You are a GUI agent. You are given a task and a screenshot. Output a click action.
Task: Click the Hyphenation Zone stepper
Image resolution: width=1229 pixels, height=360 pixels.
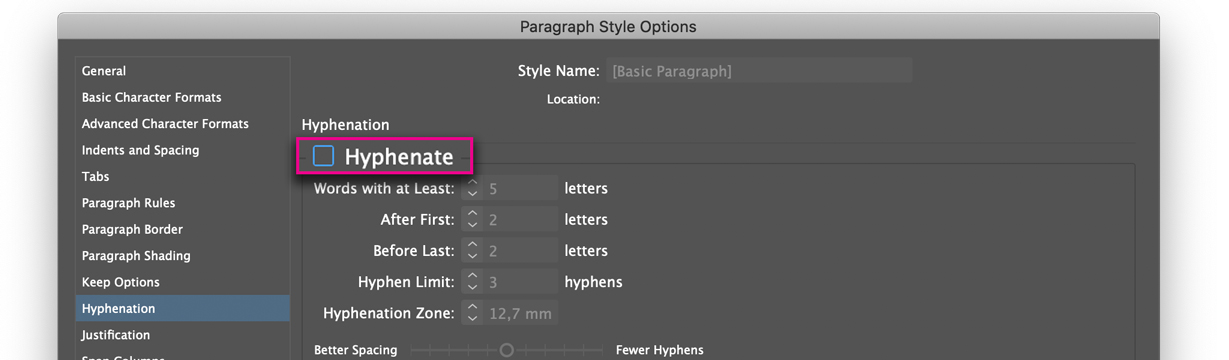pos(472,313)
